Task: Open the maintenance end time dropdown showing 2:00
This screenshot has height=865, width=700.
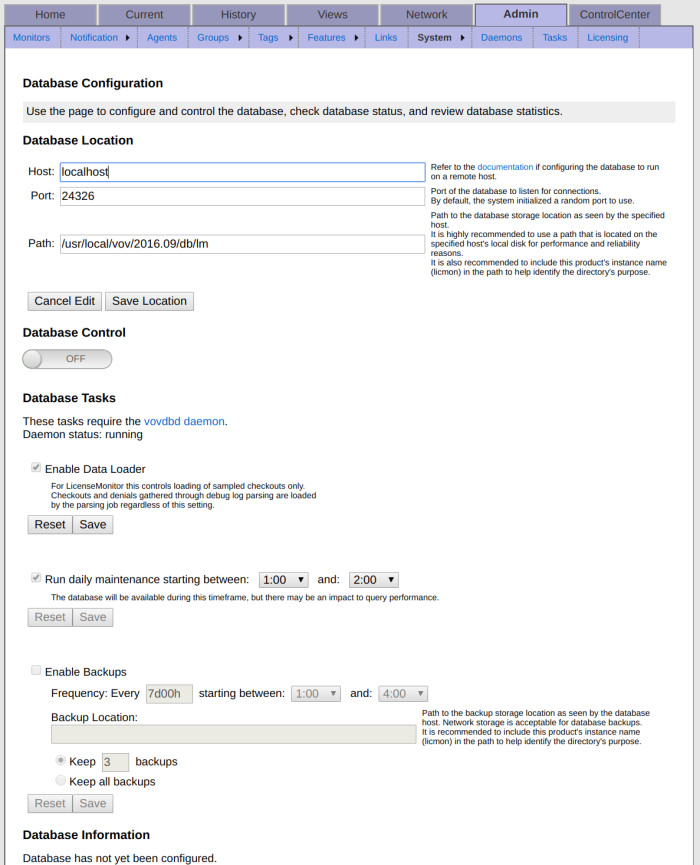Action: pos(374,580)
